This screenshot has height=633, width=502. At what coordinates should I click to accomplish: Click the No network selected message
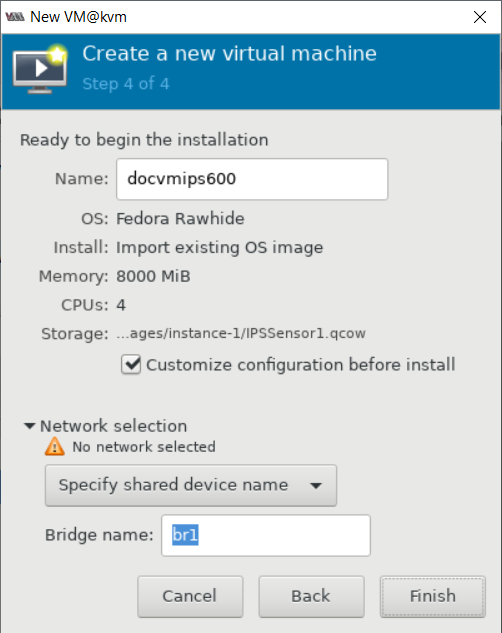tap(144, 447)
